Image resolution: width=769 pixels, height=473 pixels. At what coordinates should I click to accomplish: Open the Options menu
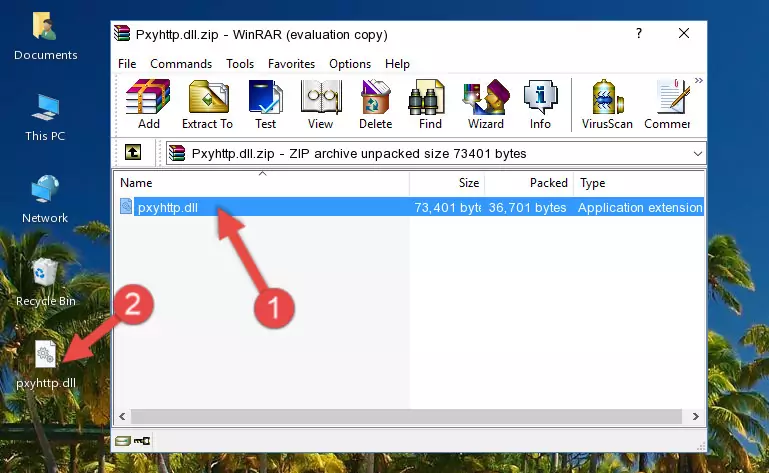point(350,64)
